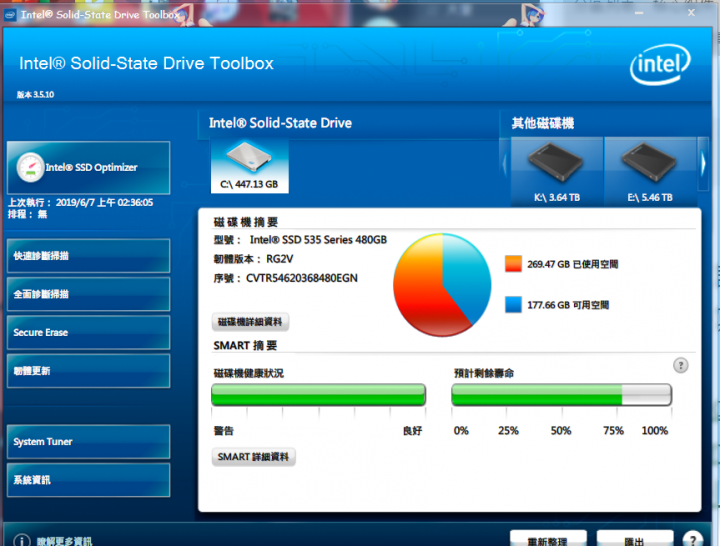The height and width of the screenshot is (546, 720).
Task: Open System Tuner
Action: 88,442
